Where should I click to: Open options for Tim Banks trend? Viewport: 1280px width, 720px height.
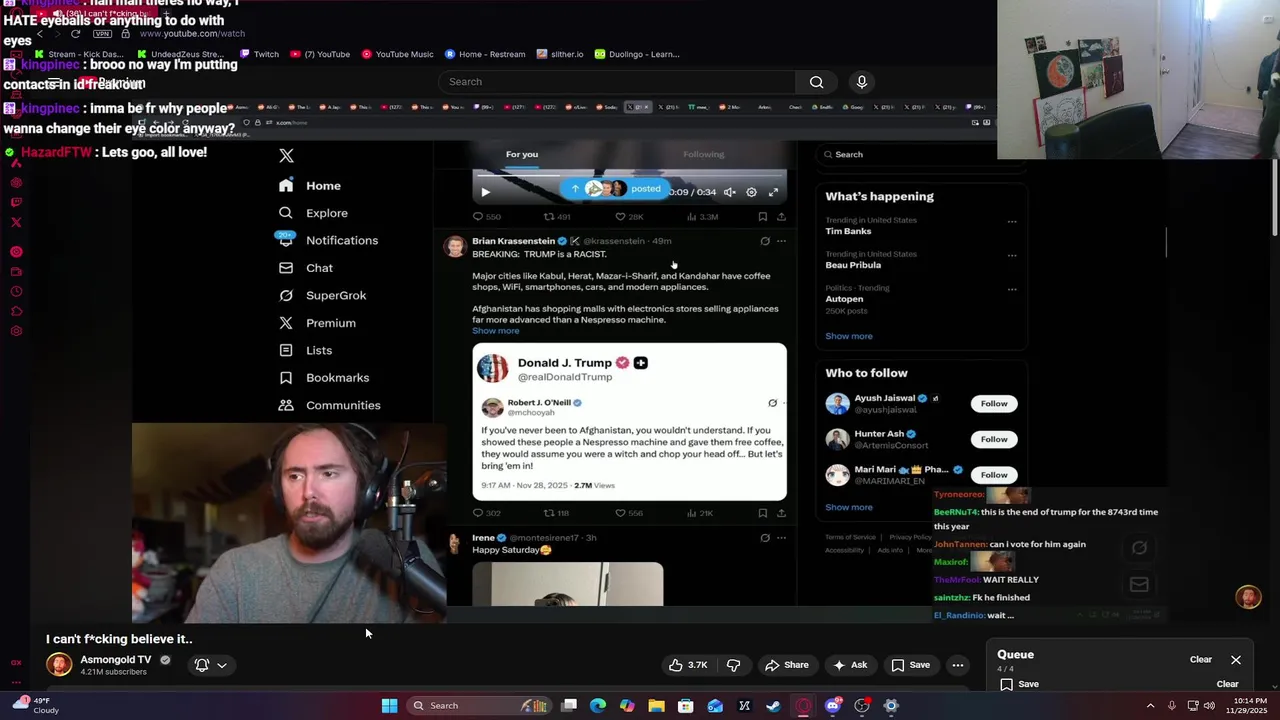pos(1012,221)
